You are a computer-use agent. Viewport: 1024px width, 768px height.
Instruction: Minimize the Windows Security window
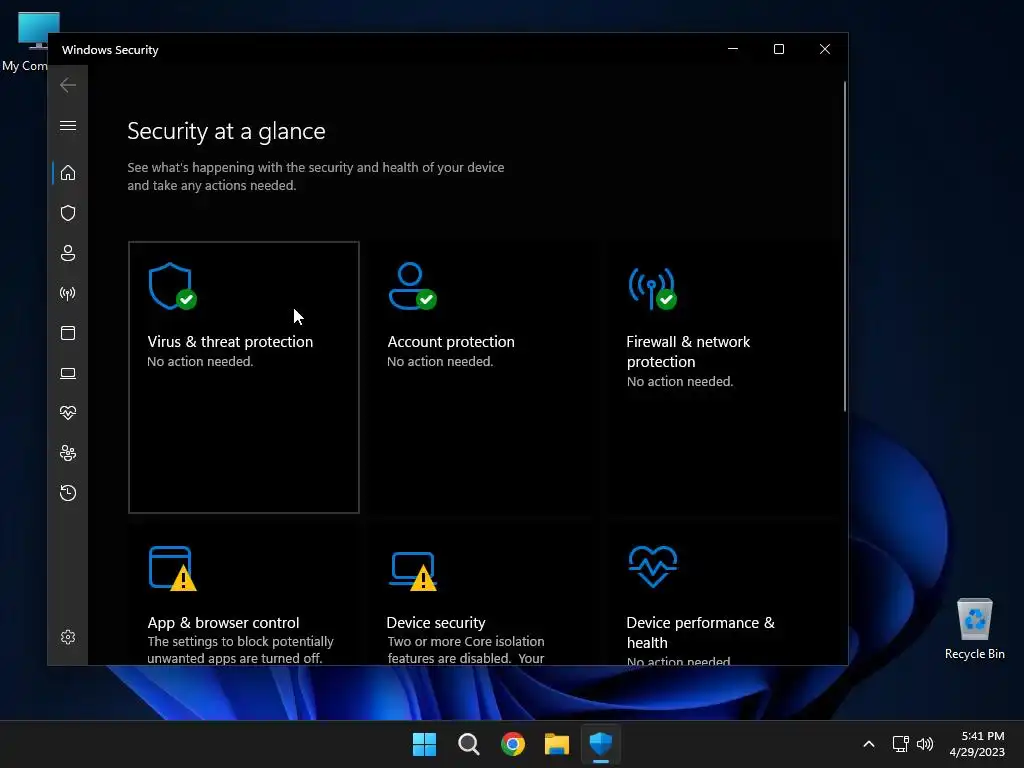pyautogui.click(x=733, y=49)
